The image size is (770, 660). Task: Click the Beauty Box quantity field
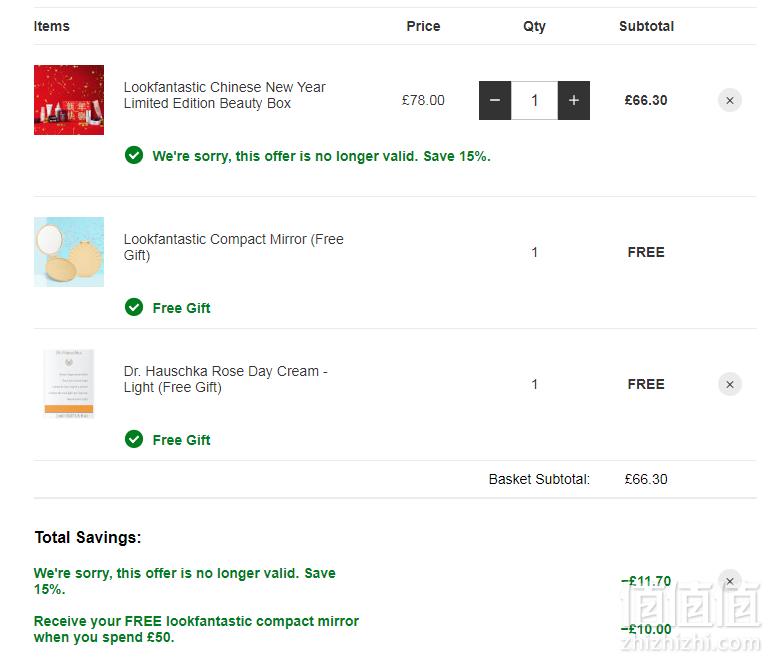[534, 100]
